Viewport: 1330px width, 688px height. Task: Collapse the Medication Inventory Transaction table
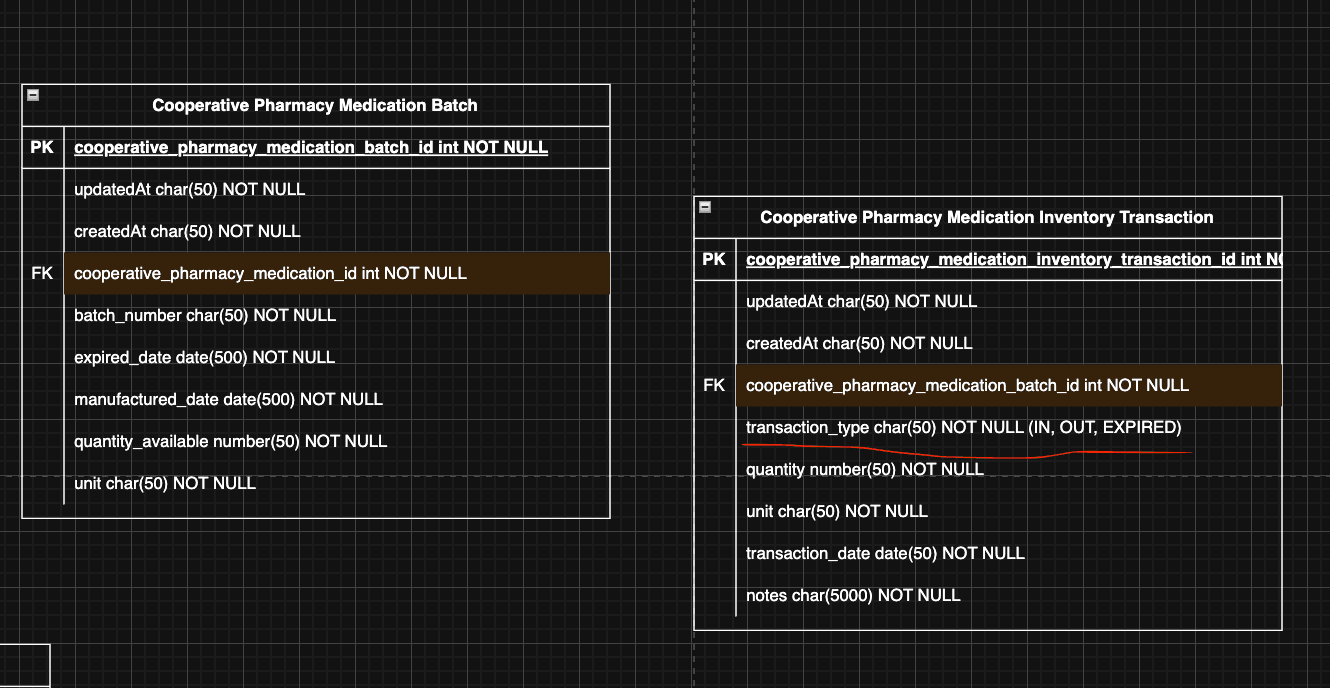point(705,207)
